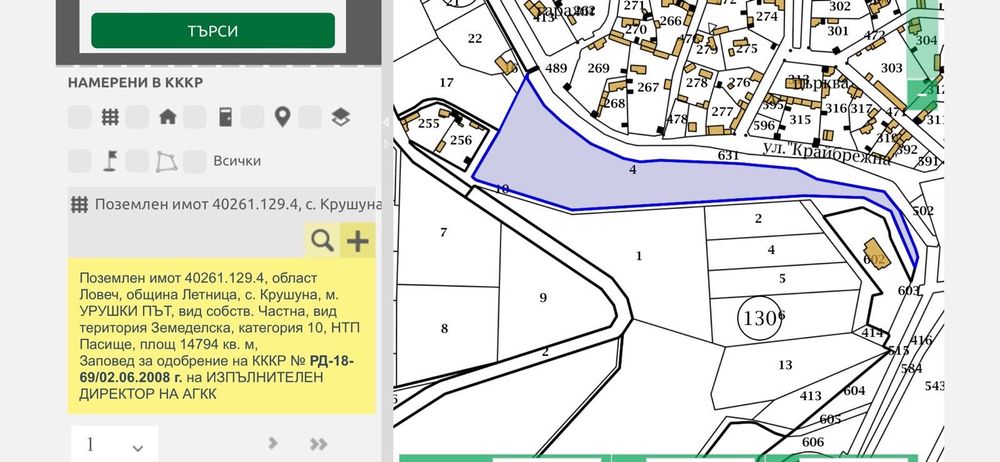1000x462 pixels.
Task: Click parcel 315 on the map
Action: (800, 119)
